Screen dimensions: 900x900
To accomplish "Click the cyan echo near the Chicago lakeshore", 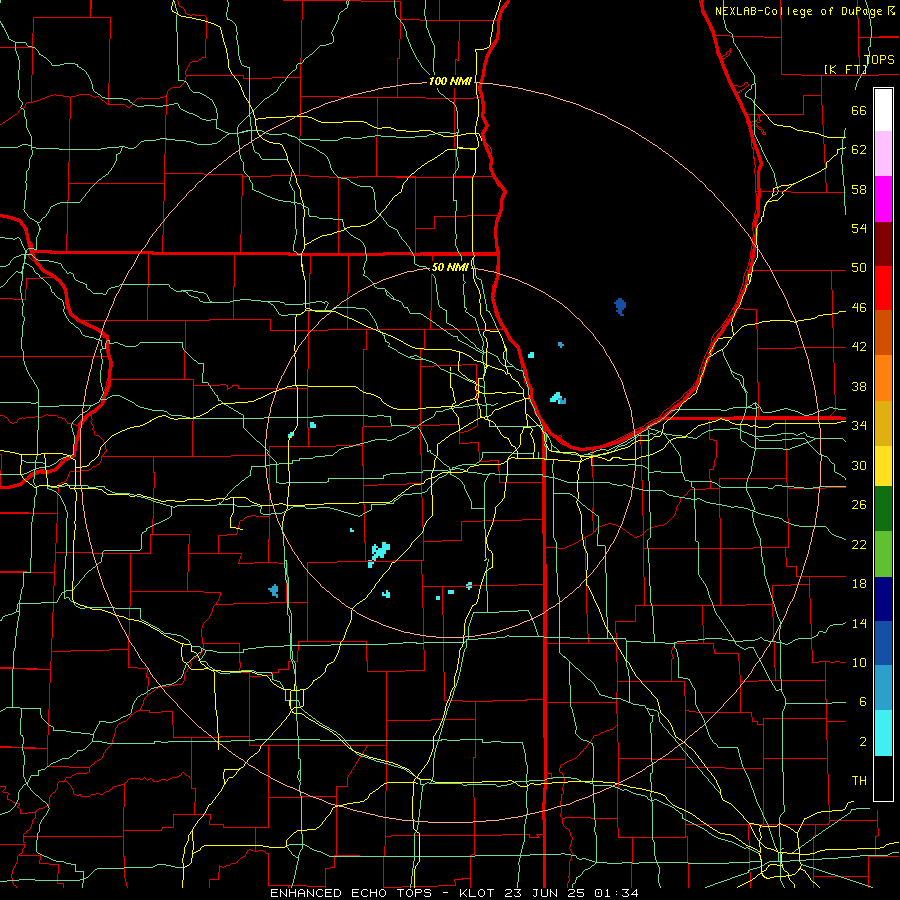I will (x=558, y=398).
